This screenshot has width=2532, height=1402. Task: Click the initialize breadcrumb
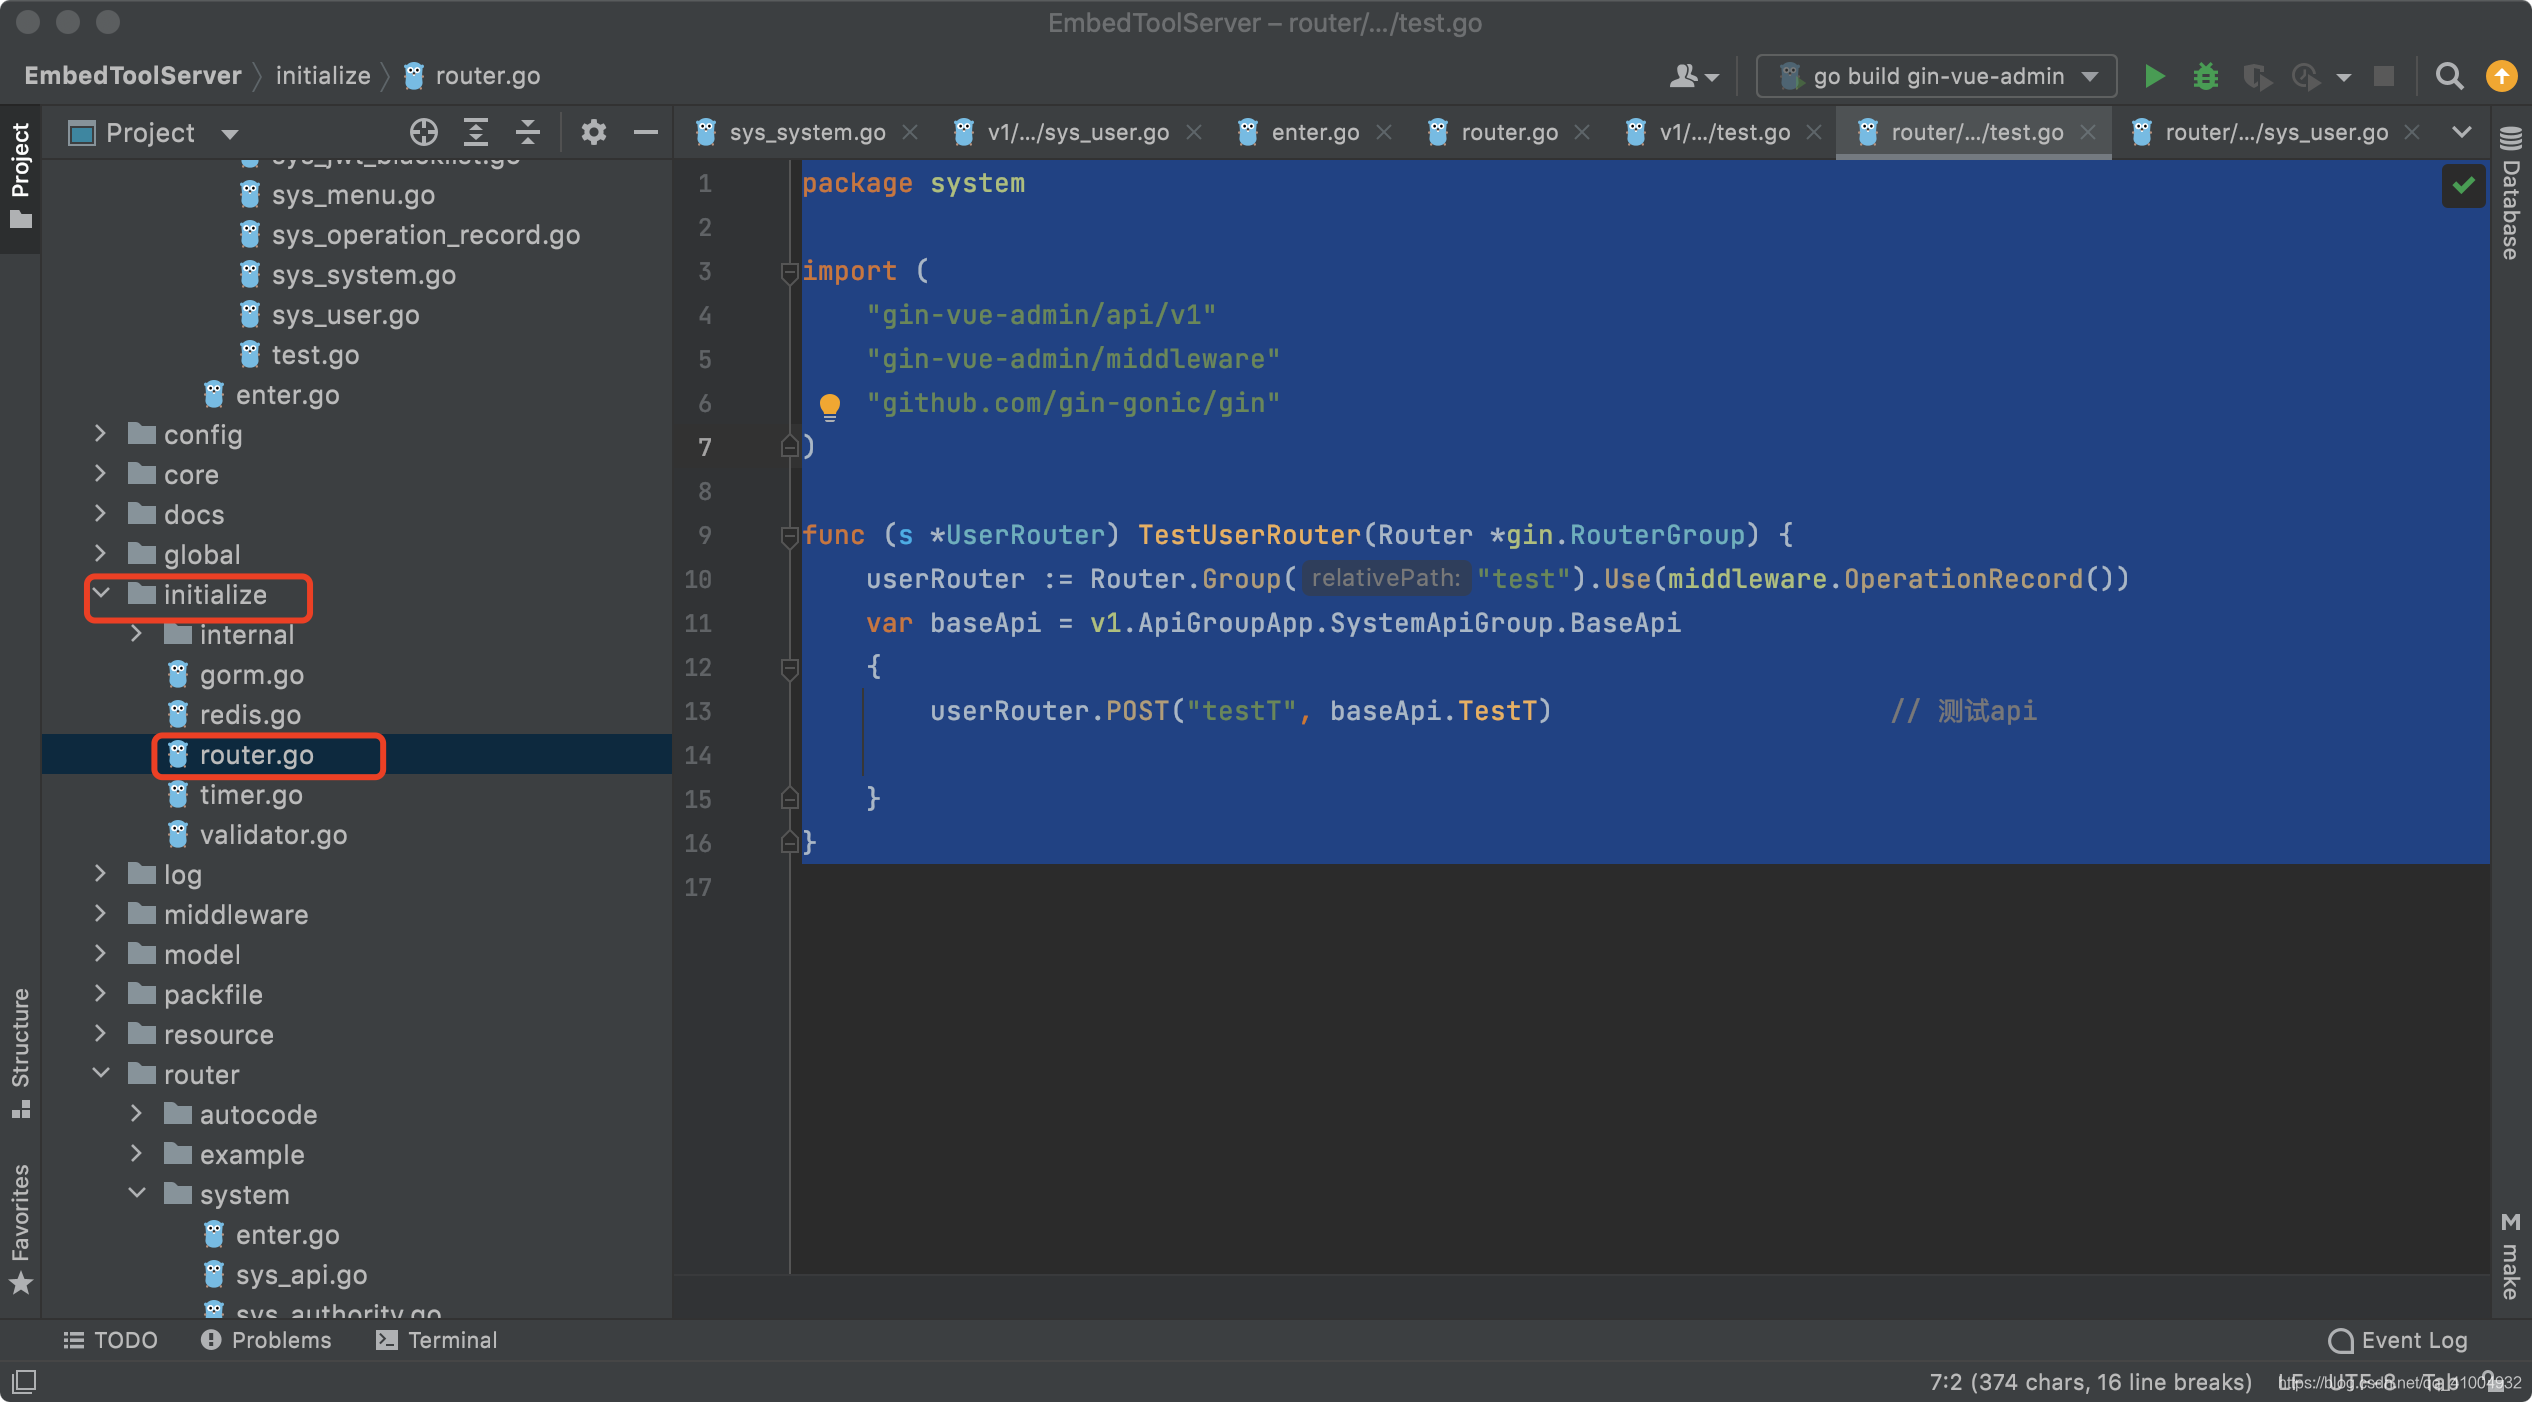[323, 76]
